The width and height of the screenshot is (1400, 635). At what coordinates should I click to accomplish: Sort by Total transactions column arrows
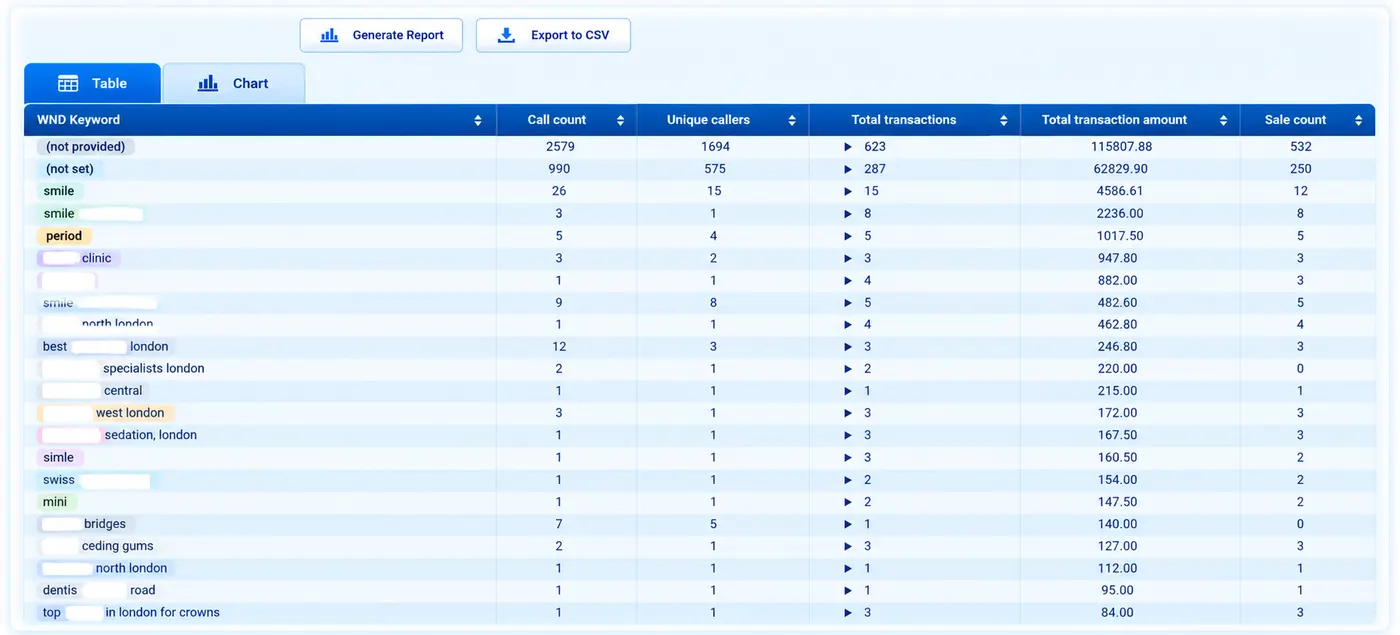pyautogui.click(x=1004, y=120)
